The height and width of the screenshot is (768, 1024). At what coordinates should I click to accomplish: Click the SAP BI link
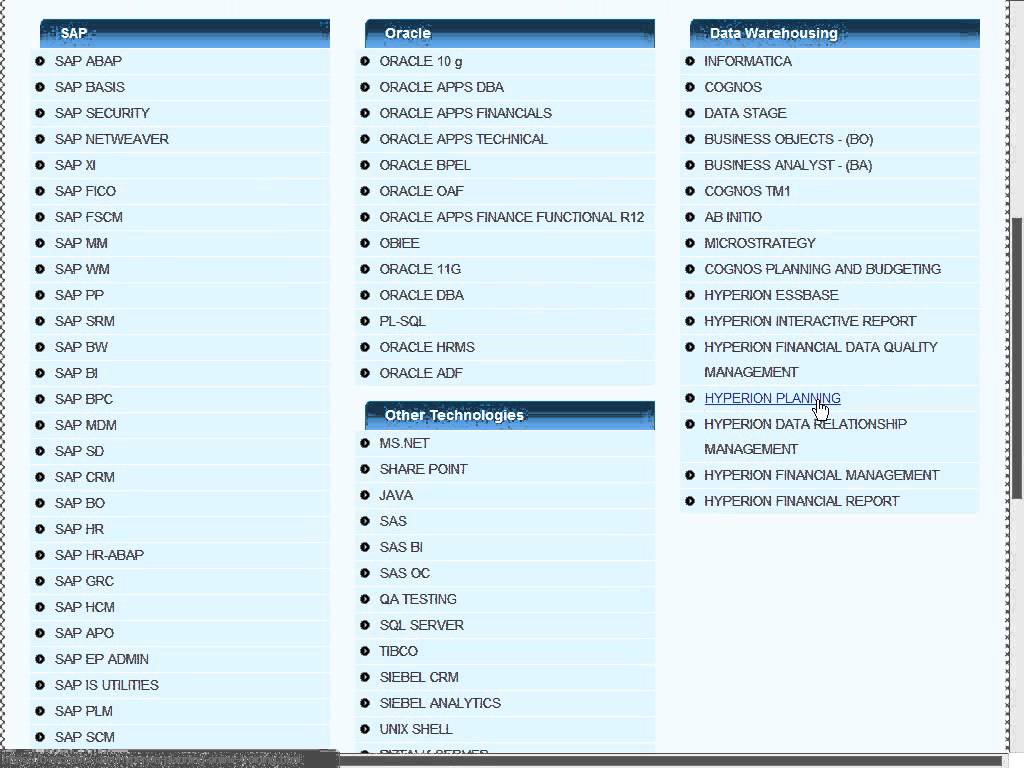(x=76, y=374)
